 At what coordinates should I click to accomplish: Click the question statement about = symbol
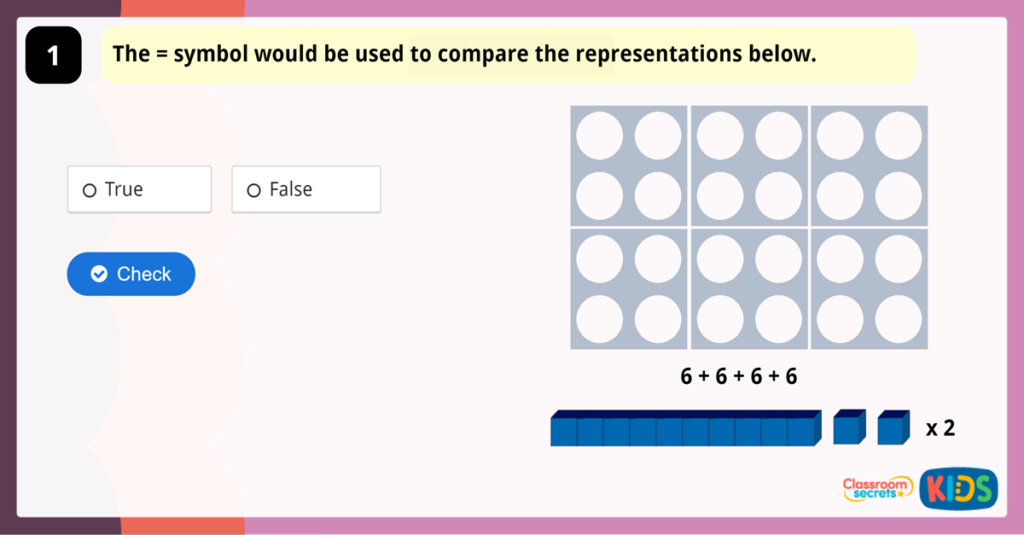pos(465,54)
